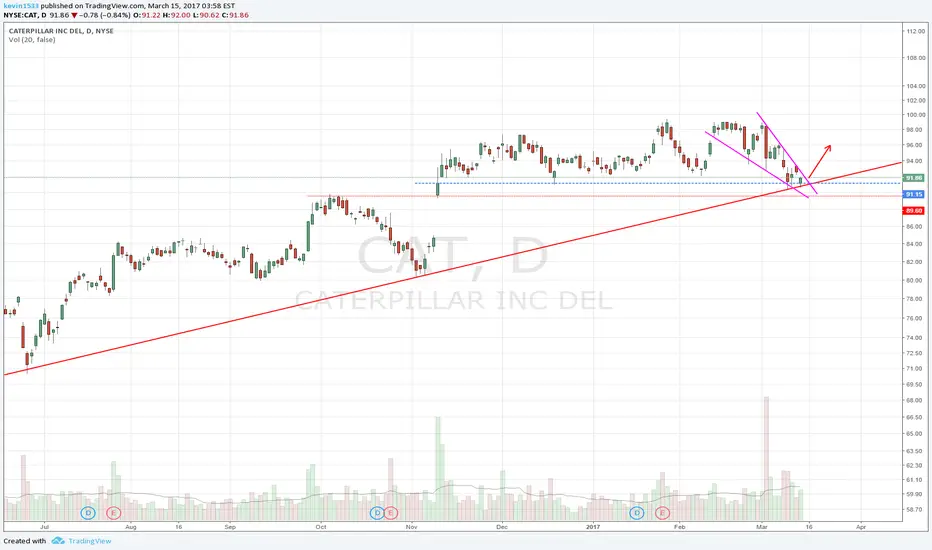Image resolution: width=932 pixels, height=550 pixels.
Task: Click the 80.00 price axis label
Action: pyautogui.click(x=916, y=281)
